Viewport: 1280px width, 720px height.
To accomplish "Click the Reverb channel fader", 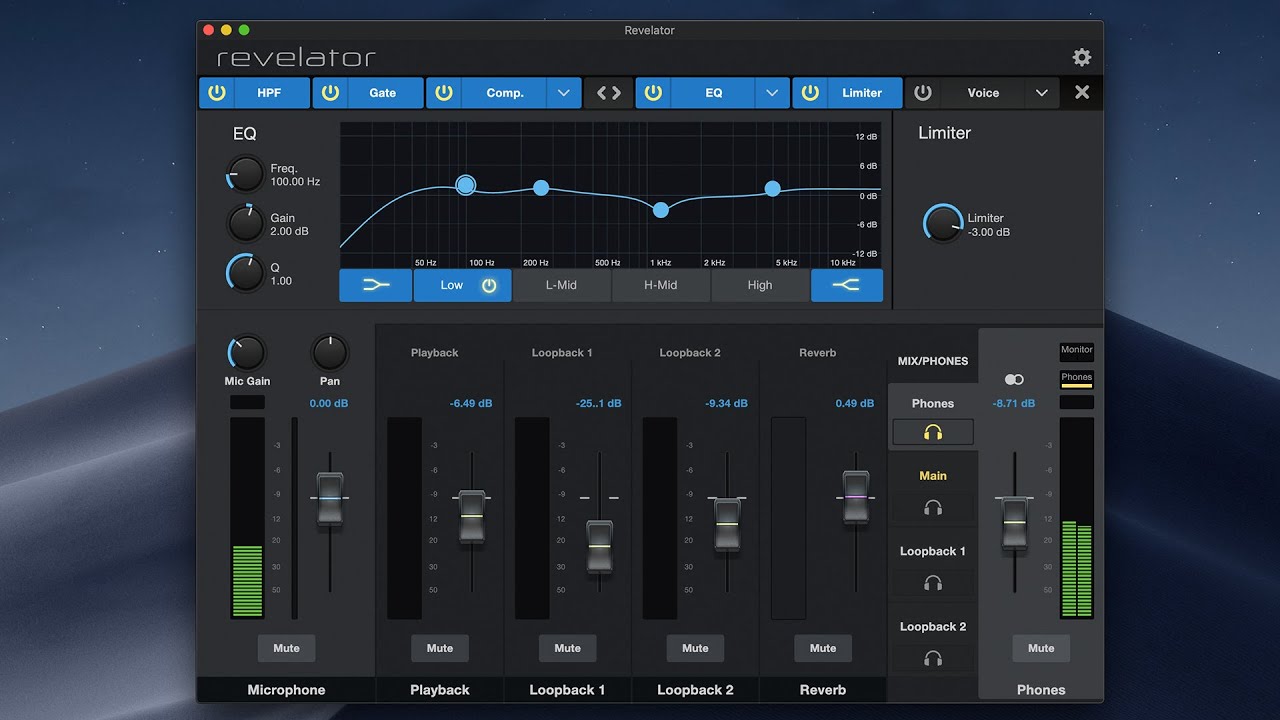I will pos(855,497).
